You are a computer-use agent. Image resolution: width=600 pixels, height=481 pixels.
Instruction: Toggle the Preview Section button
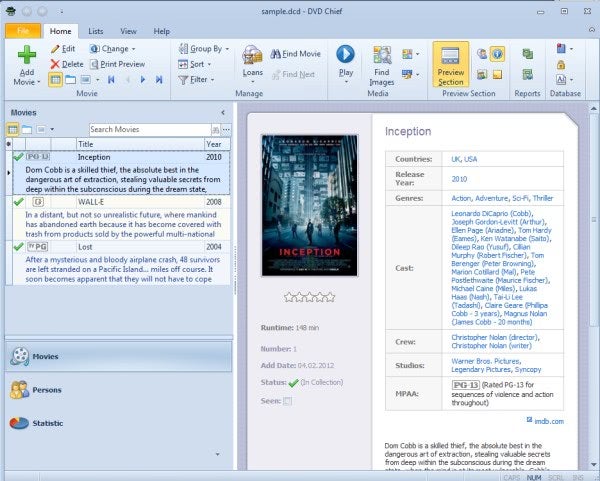[x=452, y=63]
